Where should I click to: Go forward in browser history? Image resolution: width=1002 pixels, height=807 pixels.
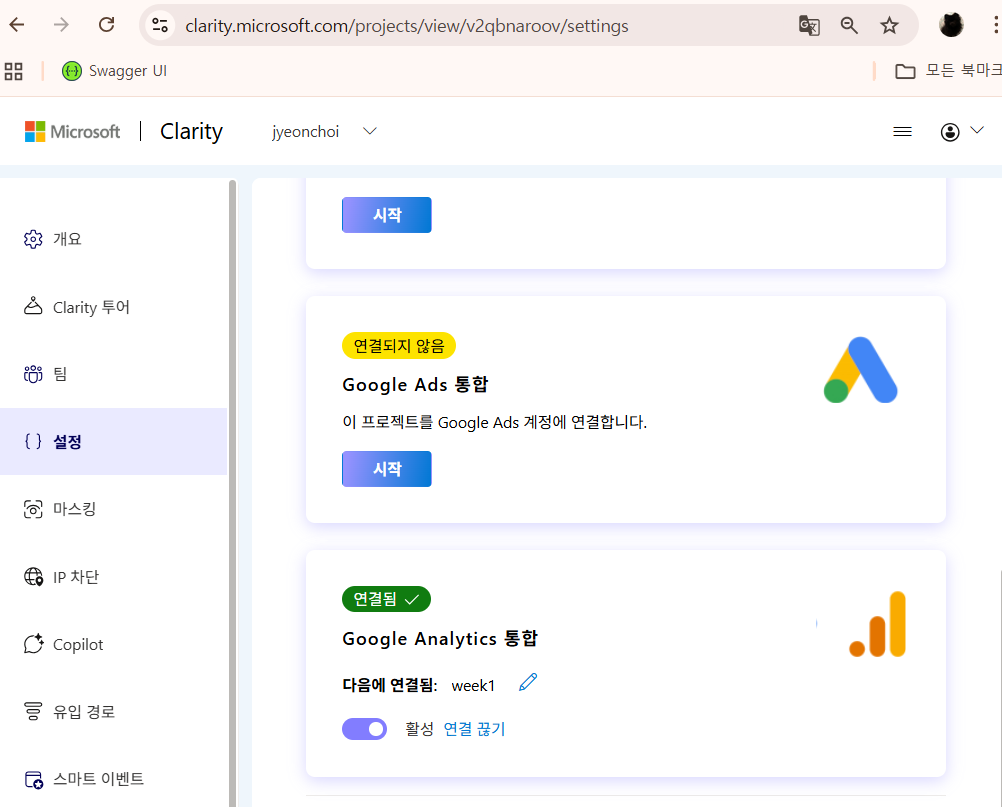(61, 25)
